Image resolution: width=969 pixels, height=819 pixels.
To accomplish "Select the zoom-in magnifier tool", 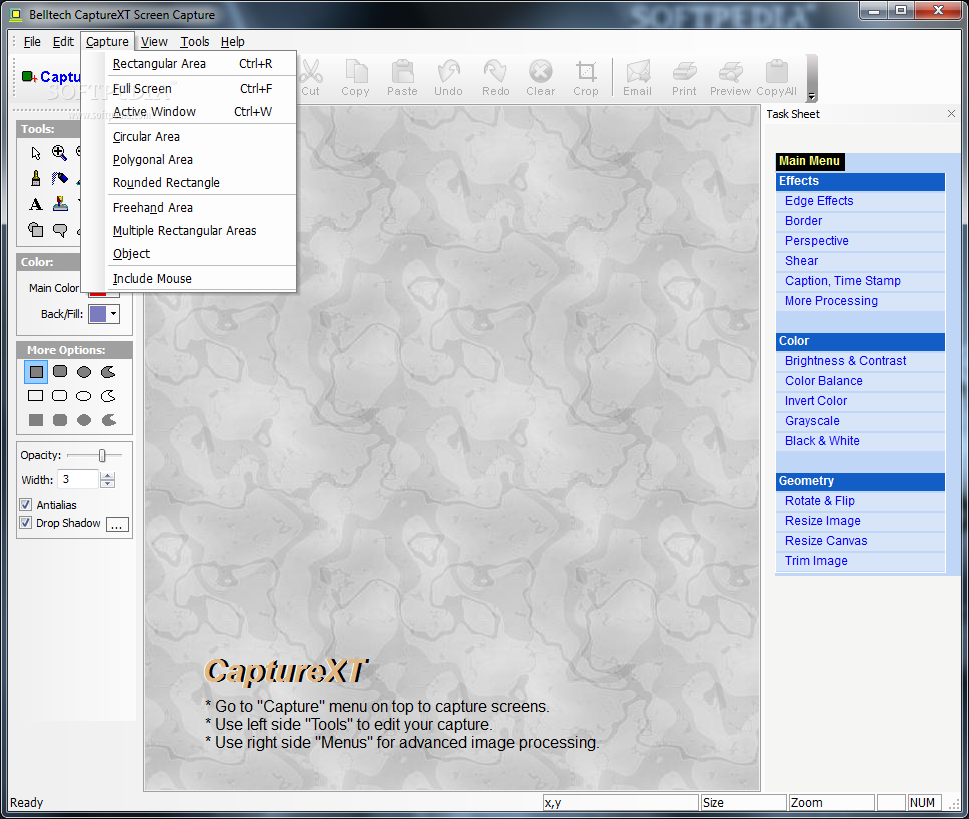I will (59, 153).
